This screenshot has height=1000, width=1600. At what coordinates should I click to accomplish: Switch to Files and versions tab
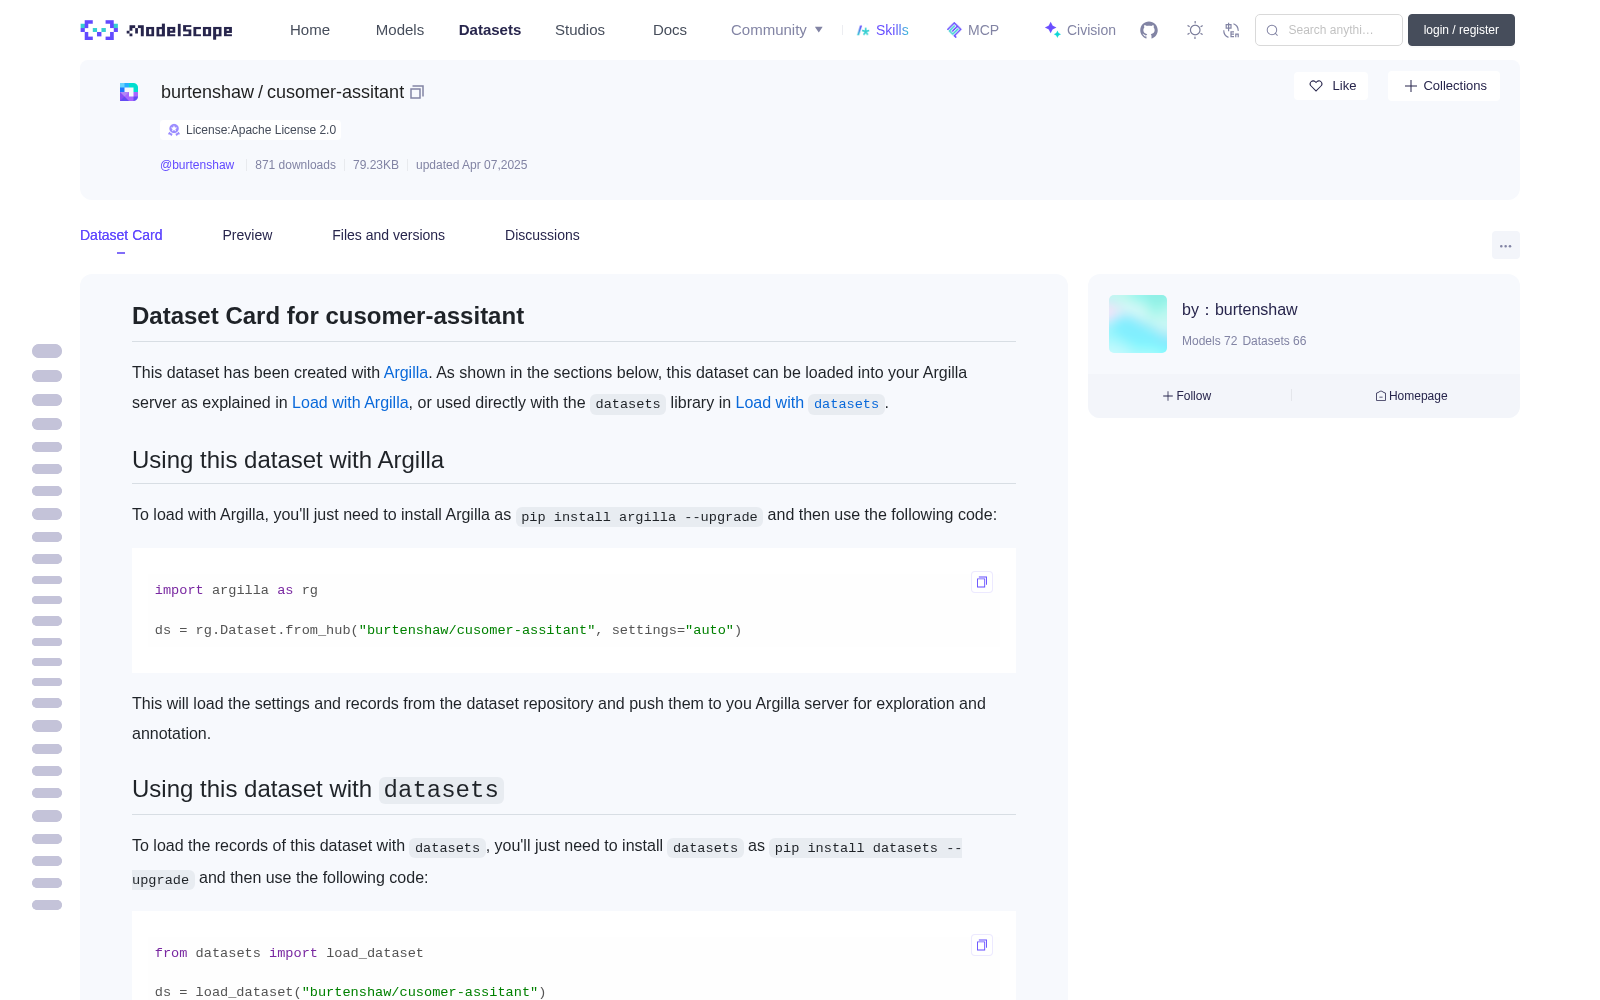pos(388,235)
